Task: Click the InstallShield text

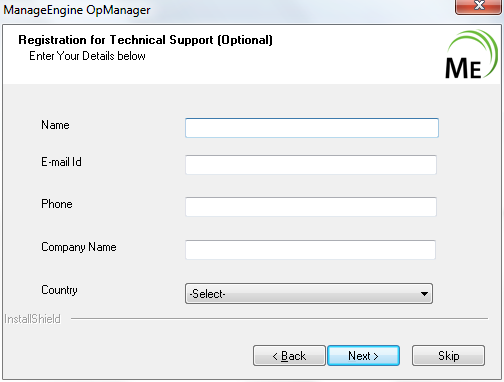Action: click(32, 319)
